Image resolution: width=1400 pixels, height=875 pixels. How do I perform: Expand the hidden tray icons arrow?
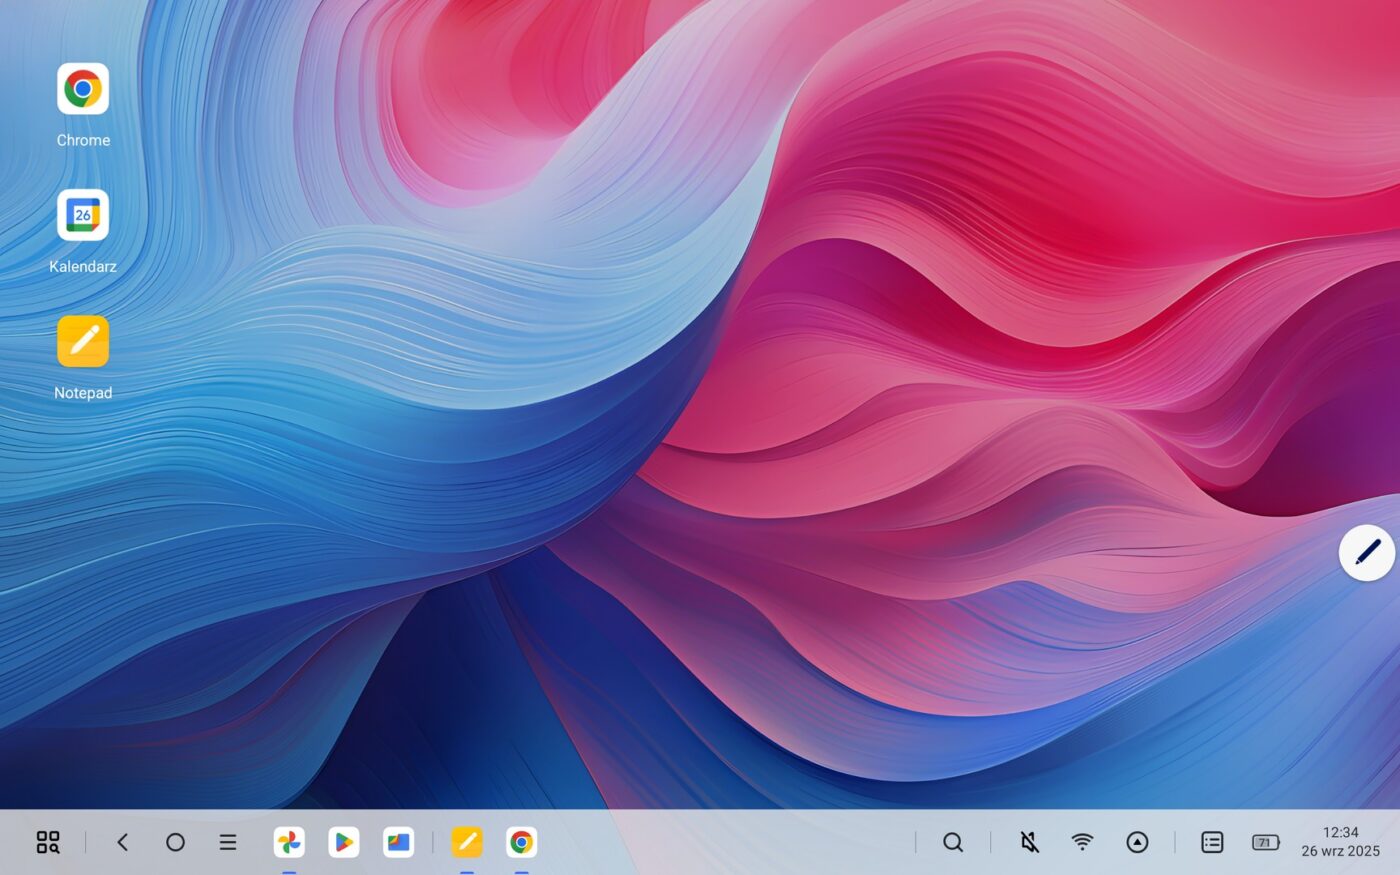[1137, 842]
